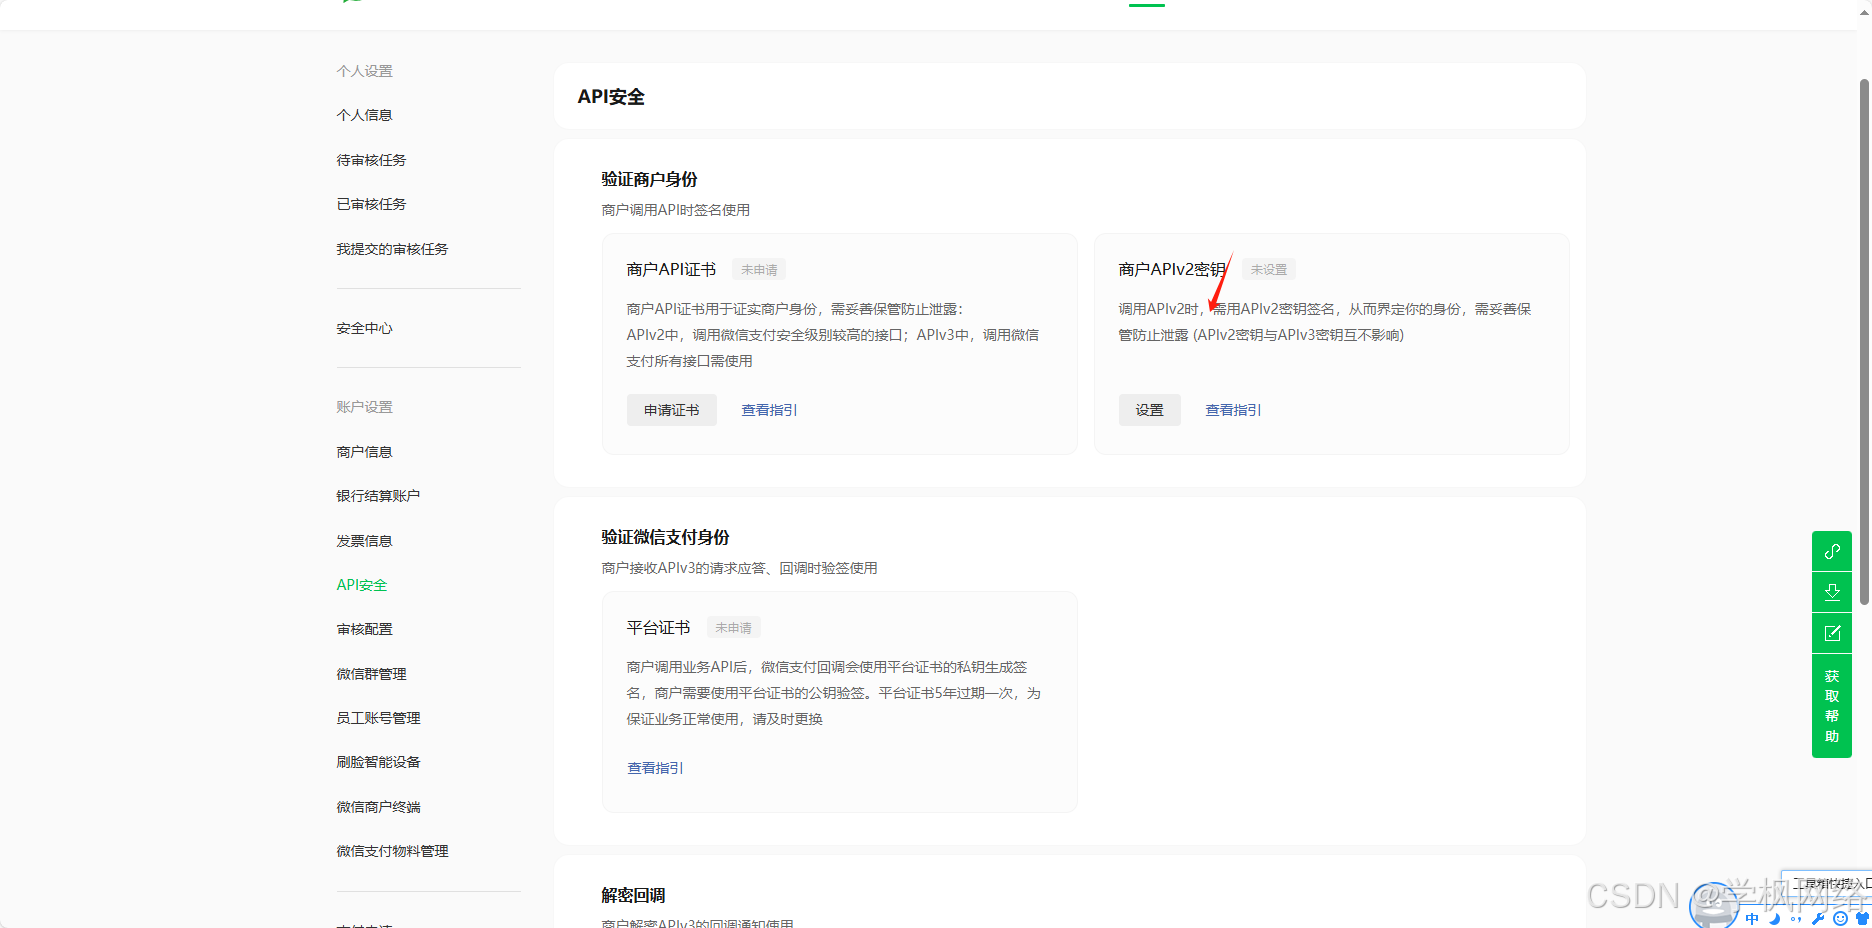Click the 商户API证书 card title
This screenshot has height=928, width=1872.
tap(671, 270)
